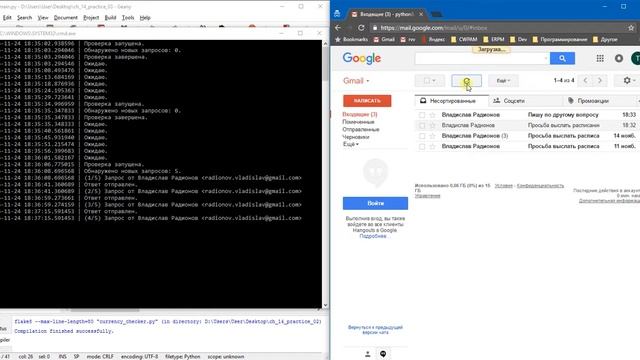Open the Build menu in Geany
This screenshot has height=360, width=640.
110,18
